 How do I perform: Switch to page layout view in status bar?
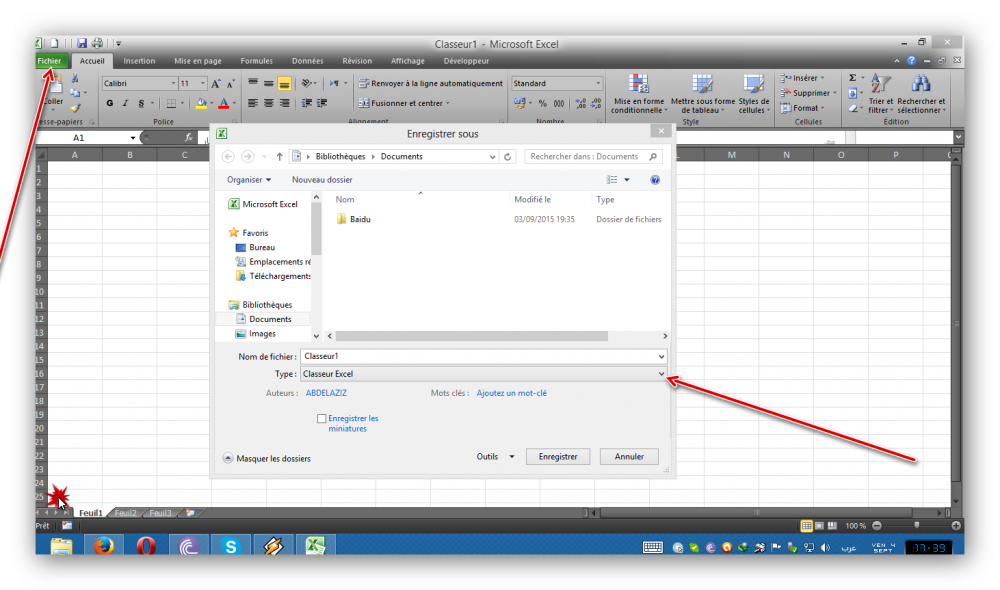tap(820, 526)
